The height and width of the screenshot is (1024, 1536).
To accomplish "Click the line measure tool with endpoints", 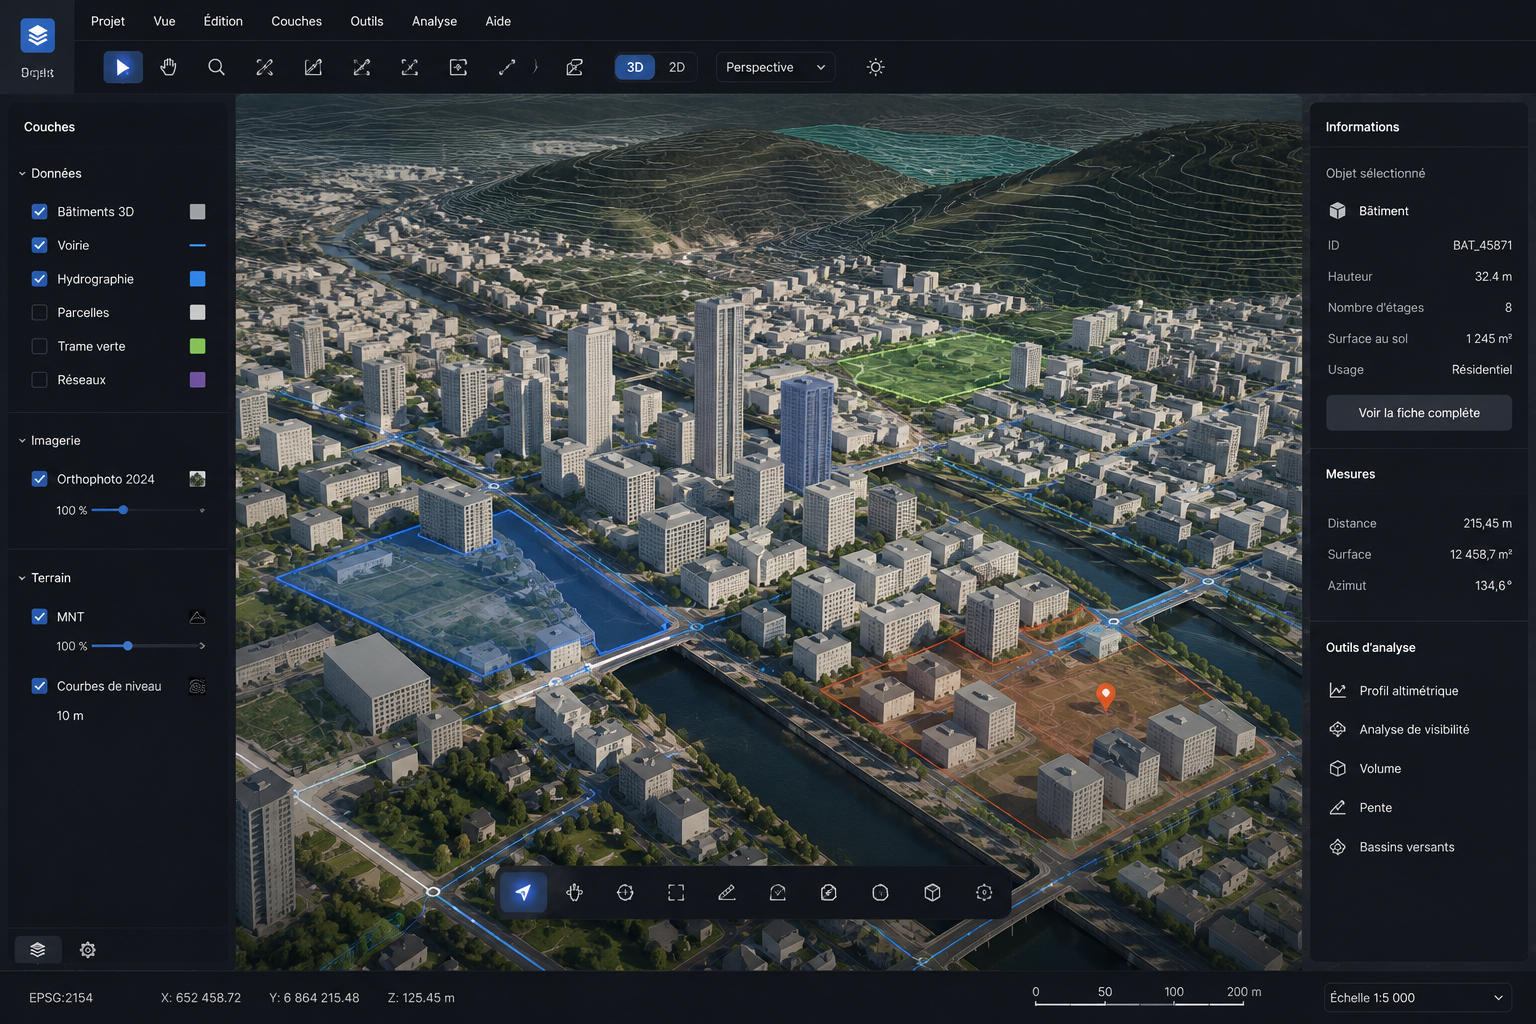I will click(507, 67).
